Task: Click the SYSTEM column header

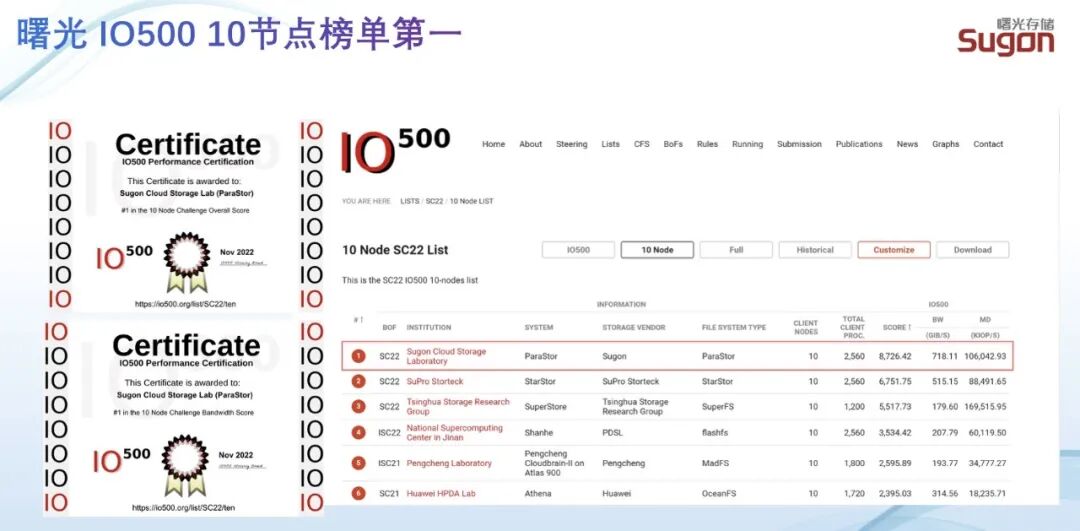Action: click(539, 327)
